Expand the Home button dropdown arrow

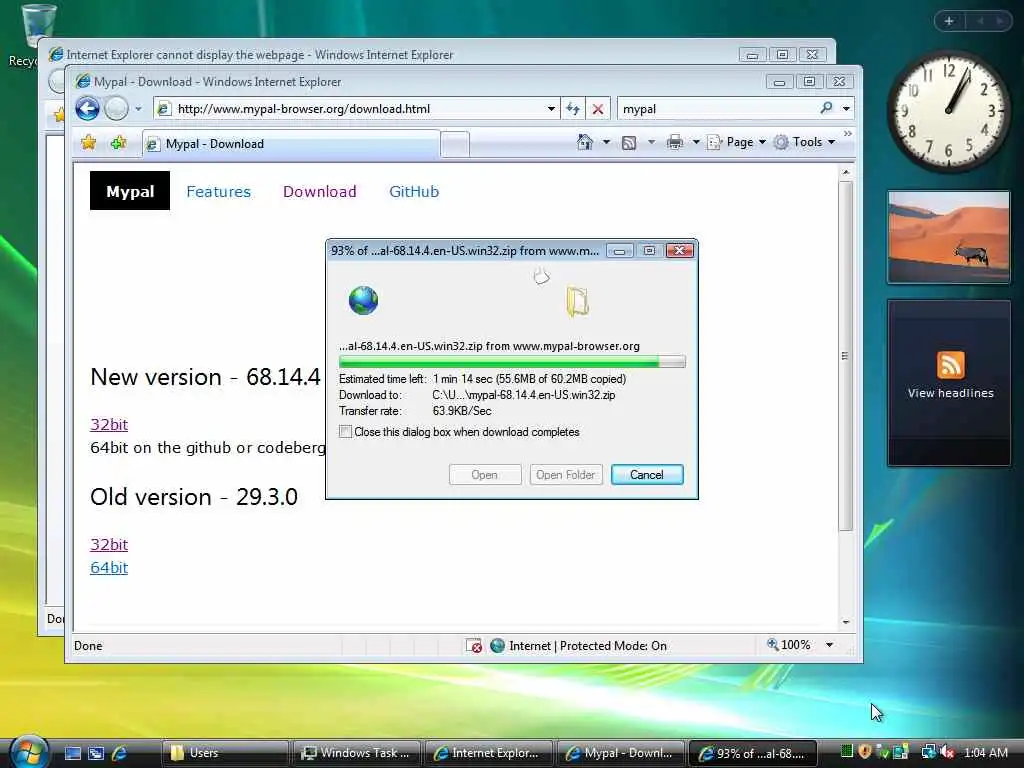click(606, 142)
